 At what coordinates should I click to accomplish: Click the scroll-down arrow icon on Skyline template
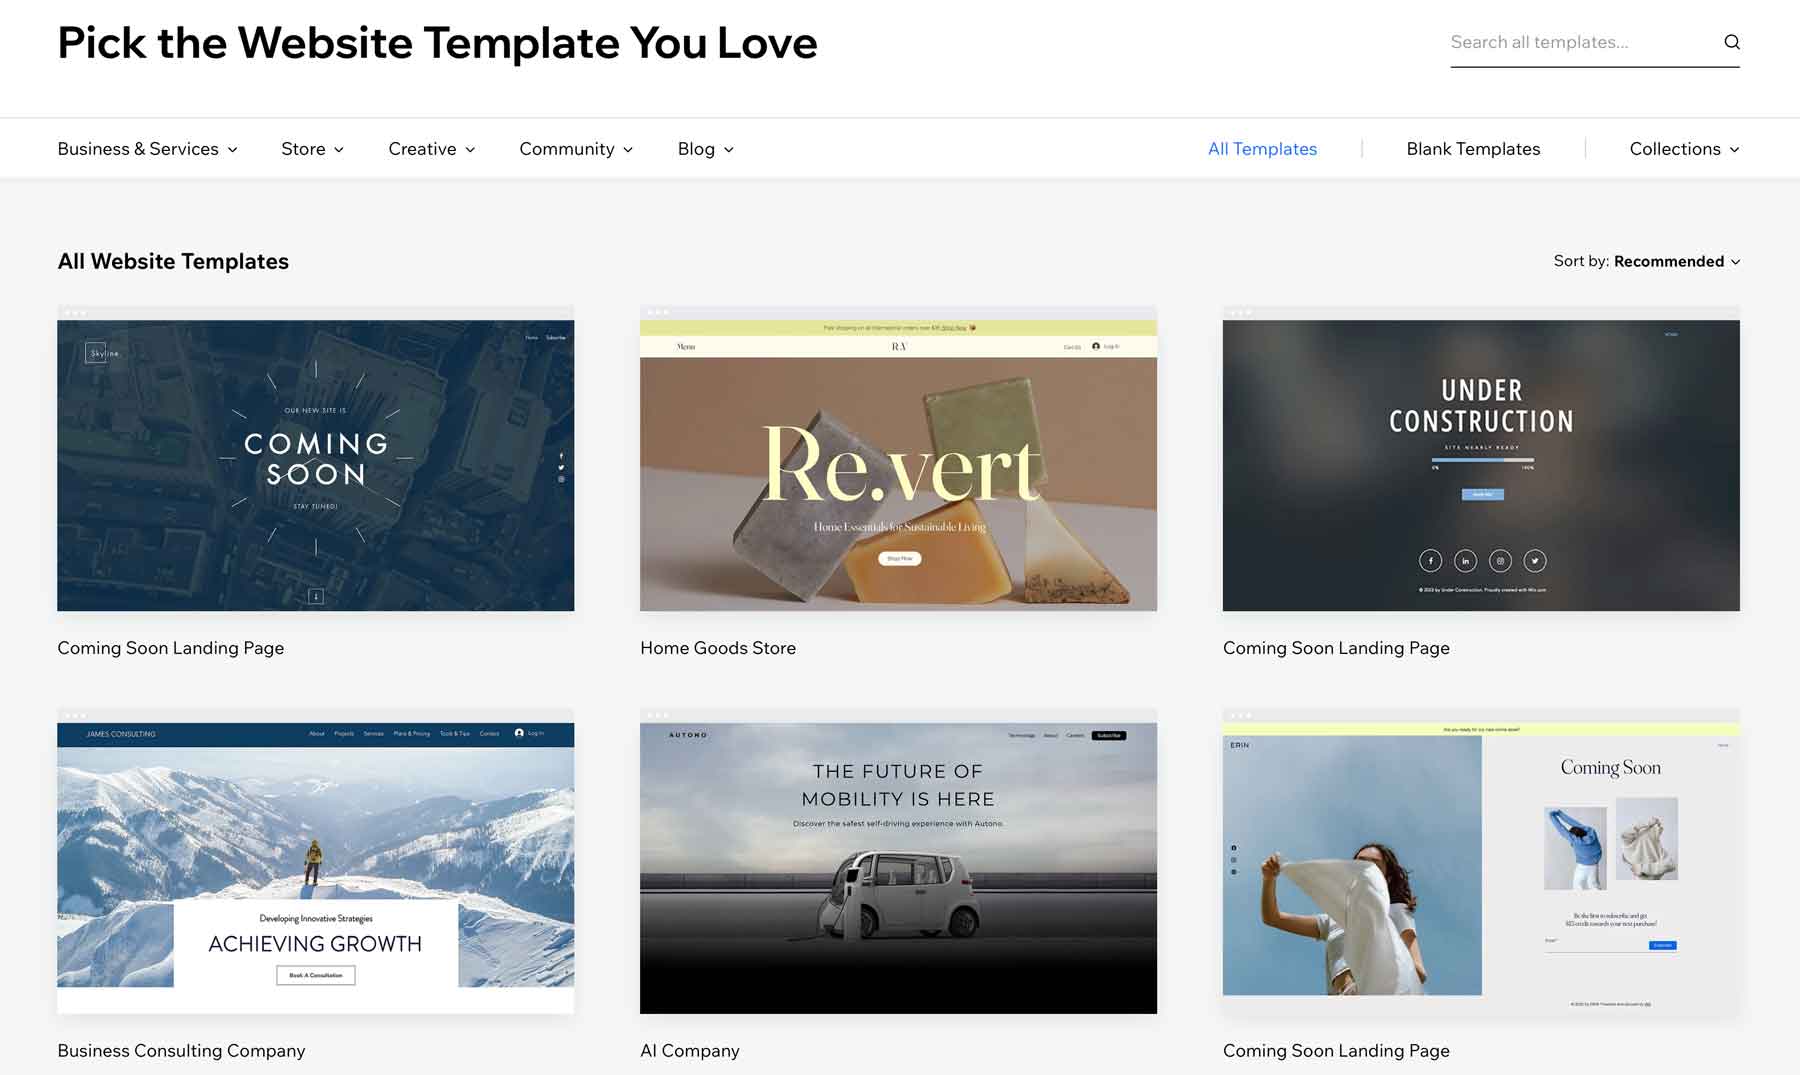(318, 593)
